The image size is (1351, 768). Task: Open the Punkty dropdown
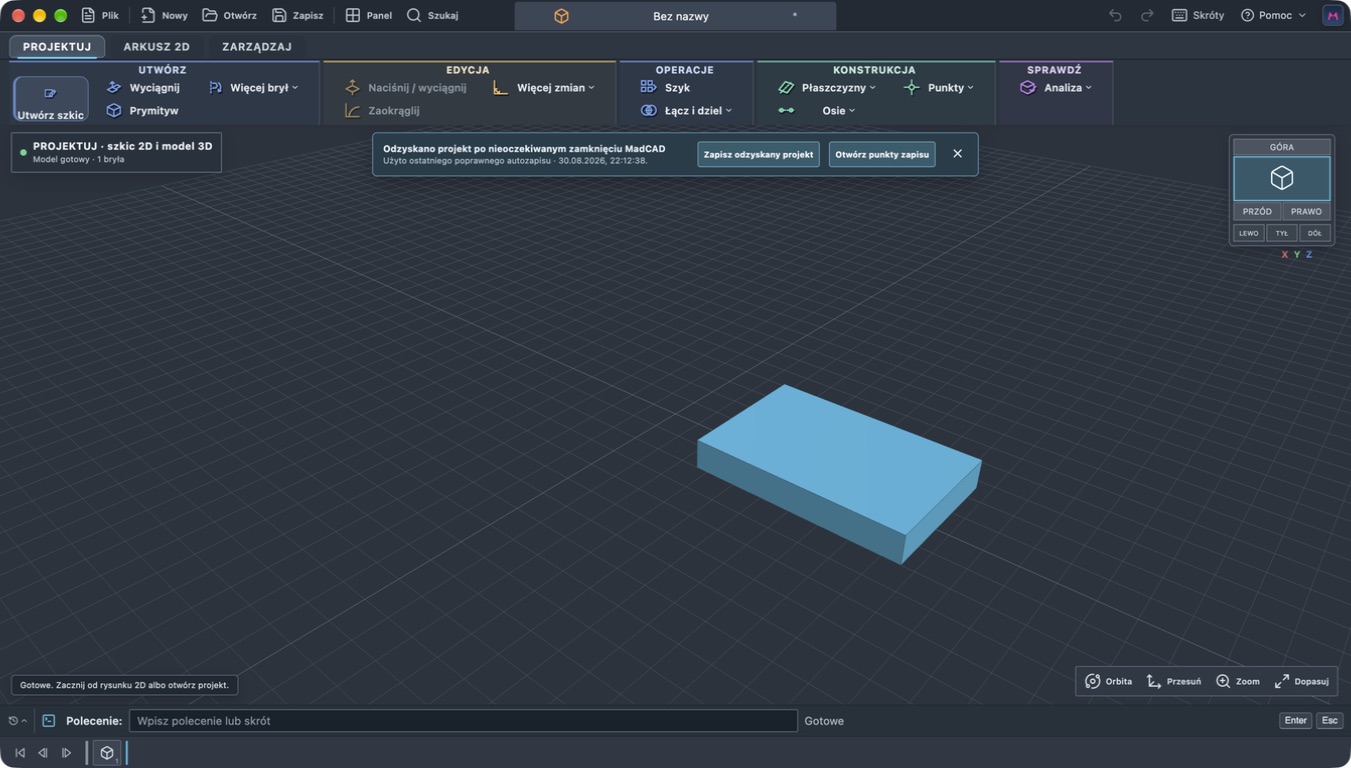point(938,88)
